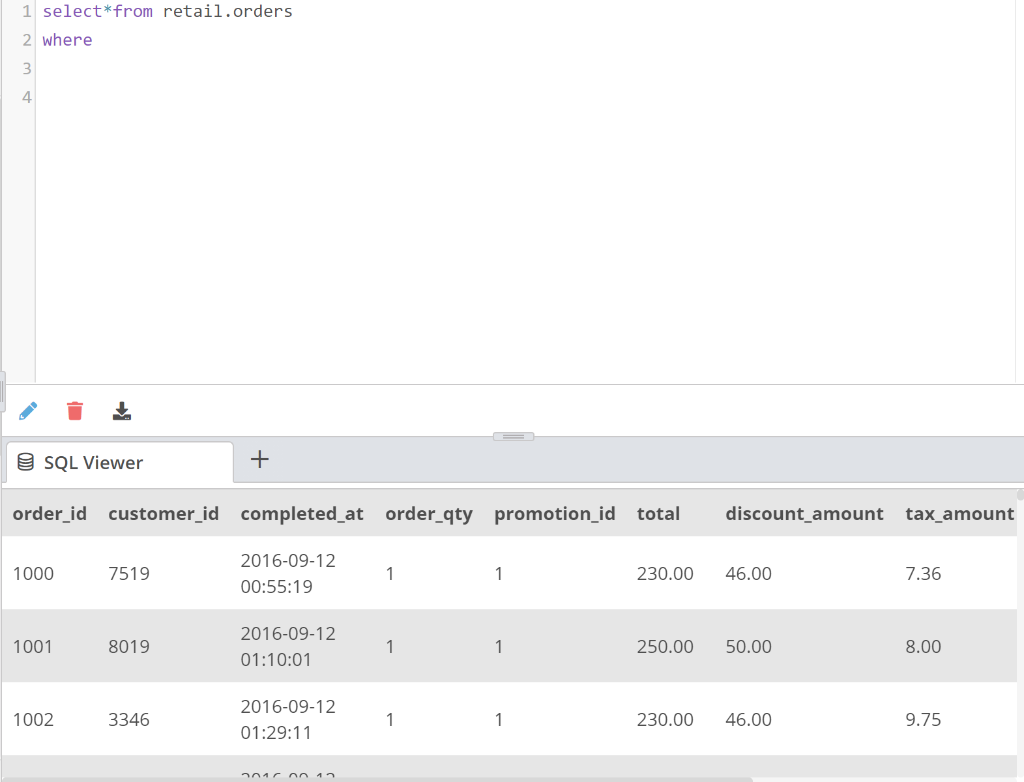Click the keyword where in the query
Screen dimensions: 1024x782
pyautogui.click(x=65, y=40)
